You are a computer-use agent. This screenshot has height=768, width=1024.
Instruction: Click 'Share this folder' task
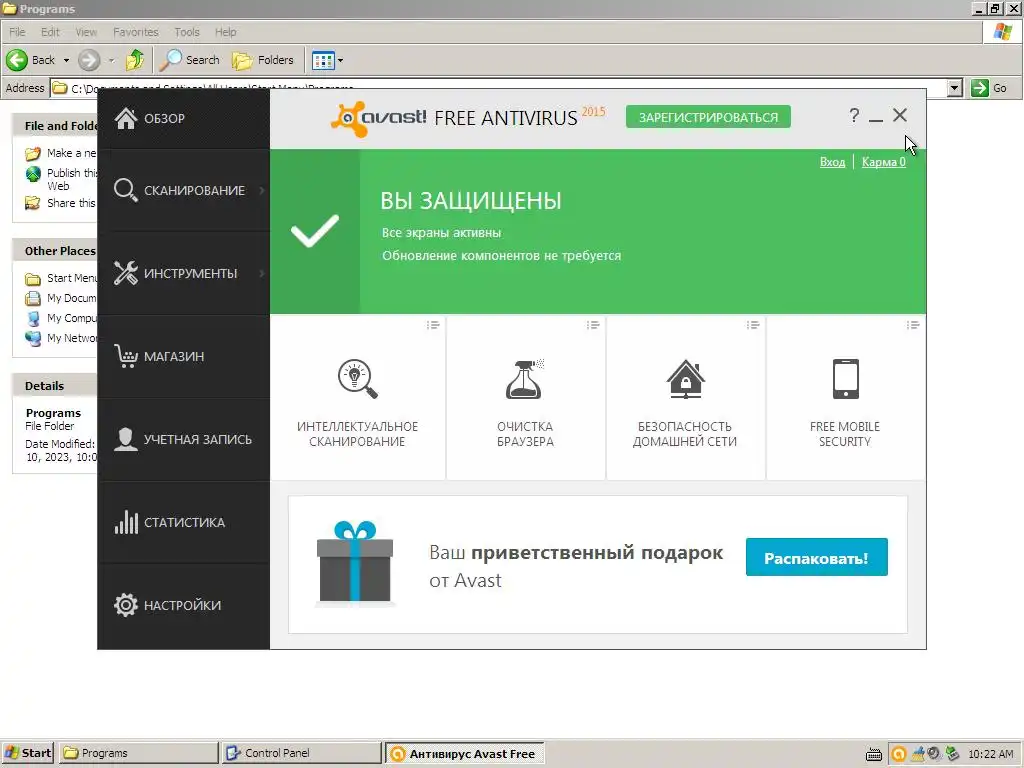point(61,203)
